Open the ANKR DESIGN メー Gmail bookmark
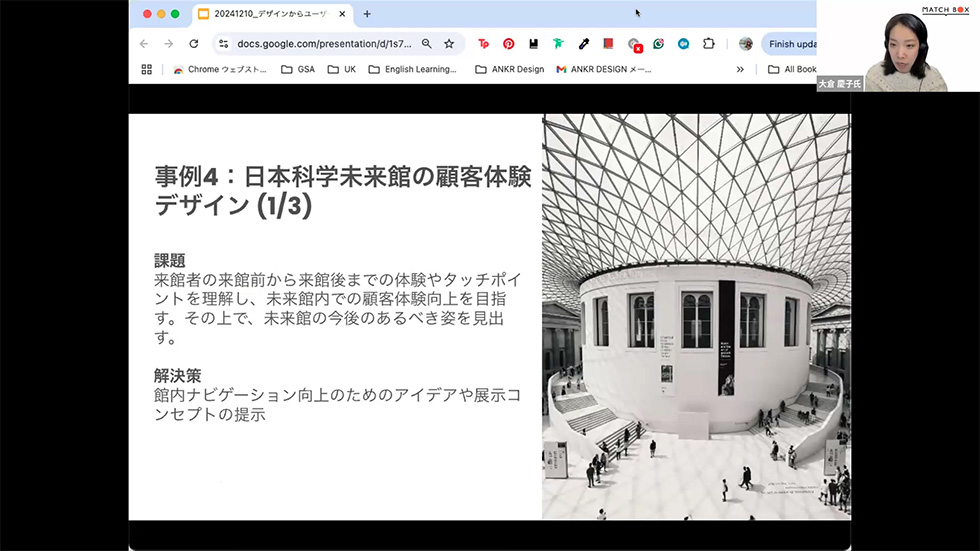 coord(604,69)
